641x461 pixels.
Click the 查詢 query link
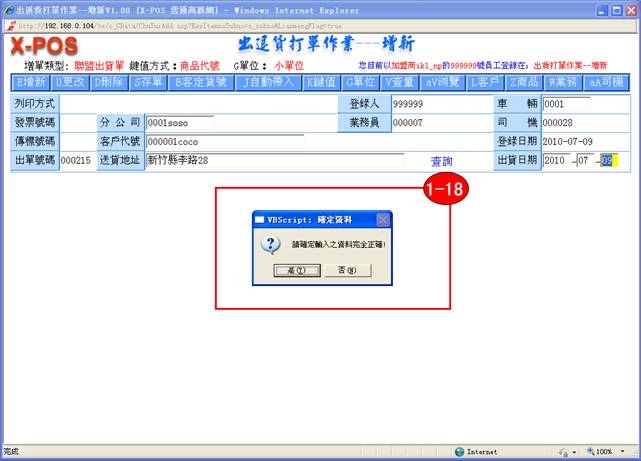441,161
